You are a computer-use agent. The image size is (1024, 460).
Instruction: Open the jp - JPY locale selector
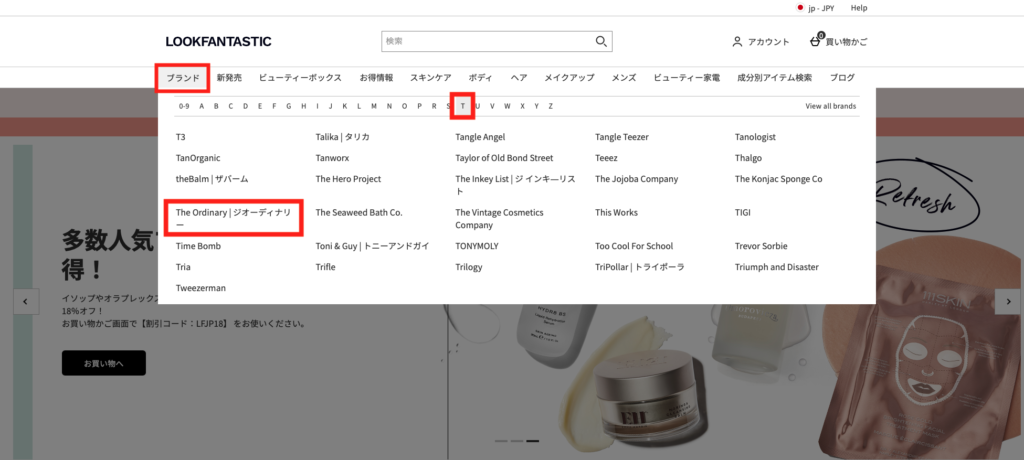coord(814,8)
